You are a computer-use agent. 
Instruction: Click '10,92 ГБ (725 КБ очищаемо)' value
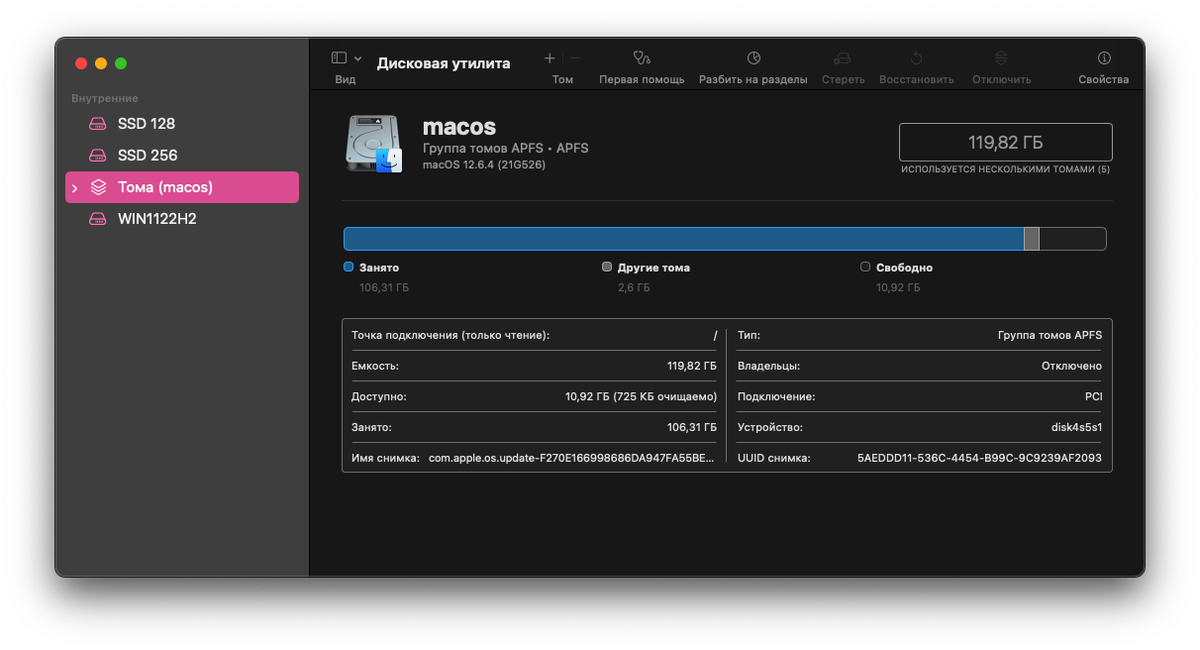[641, 397]
